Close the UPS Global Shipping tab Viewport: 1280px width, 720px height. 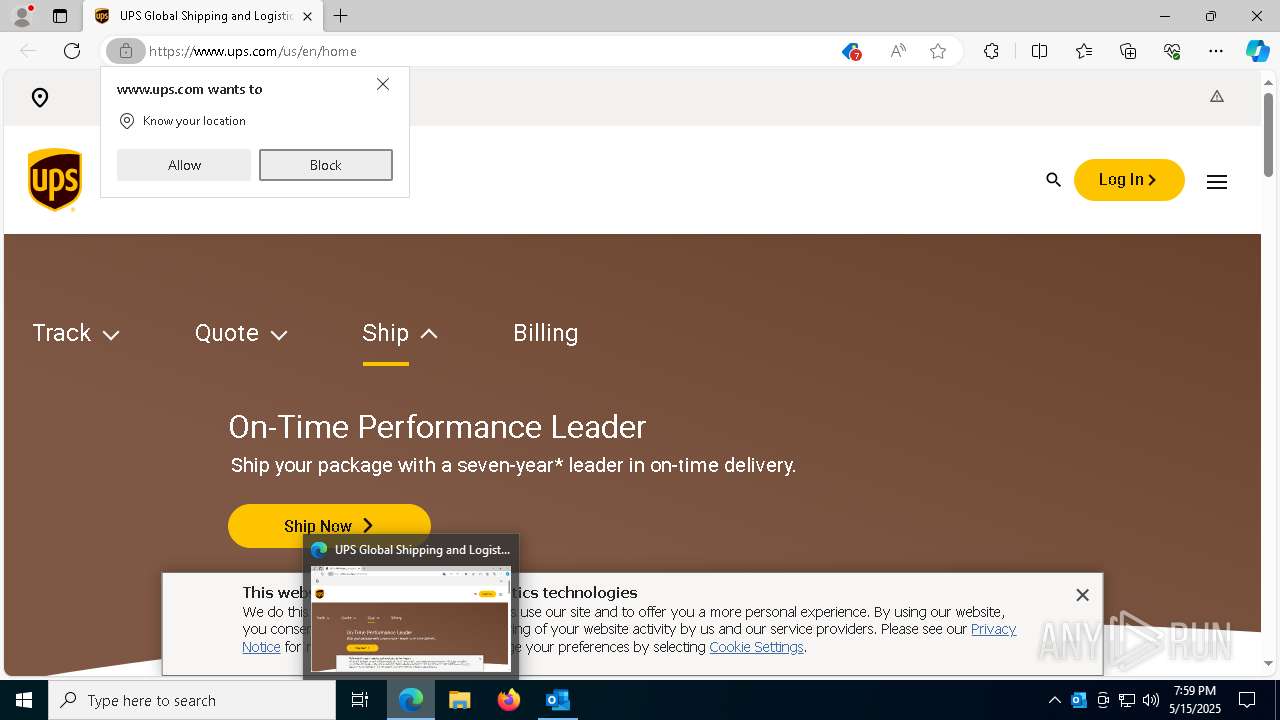[x=307, y=16]
